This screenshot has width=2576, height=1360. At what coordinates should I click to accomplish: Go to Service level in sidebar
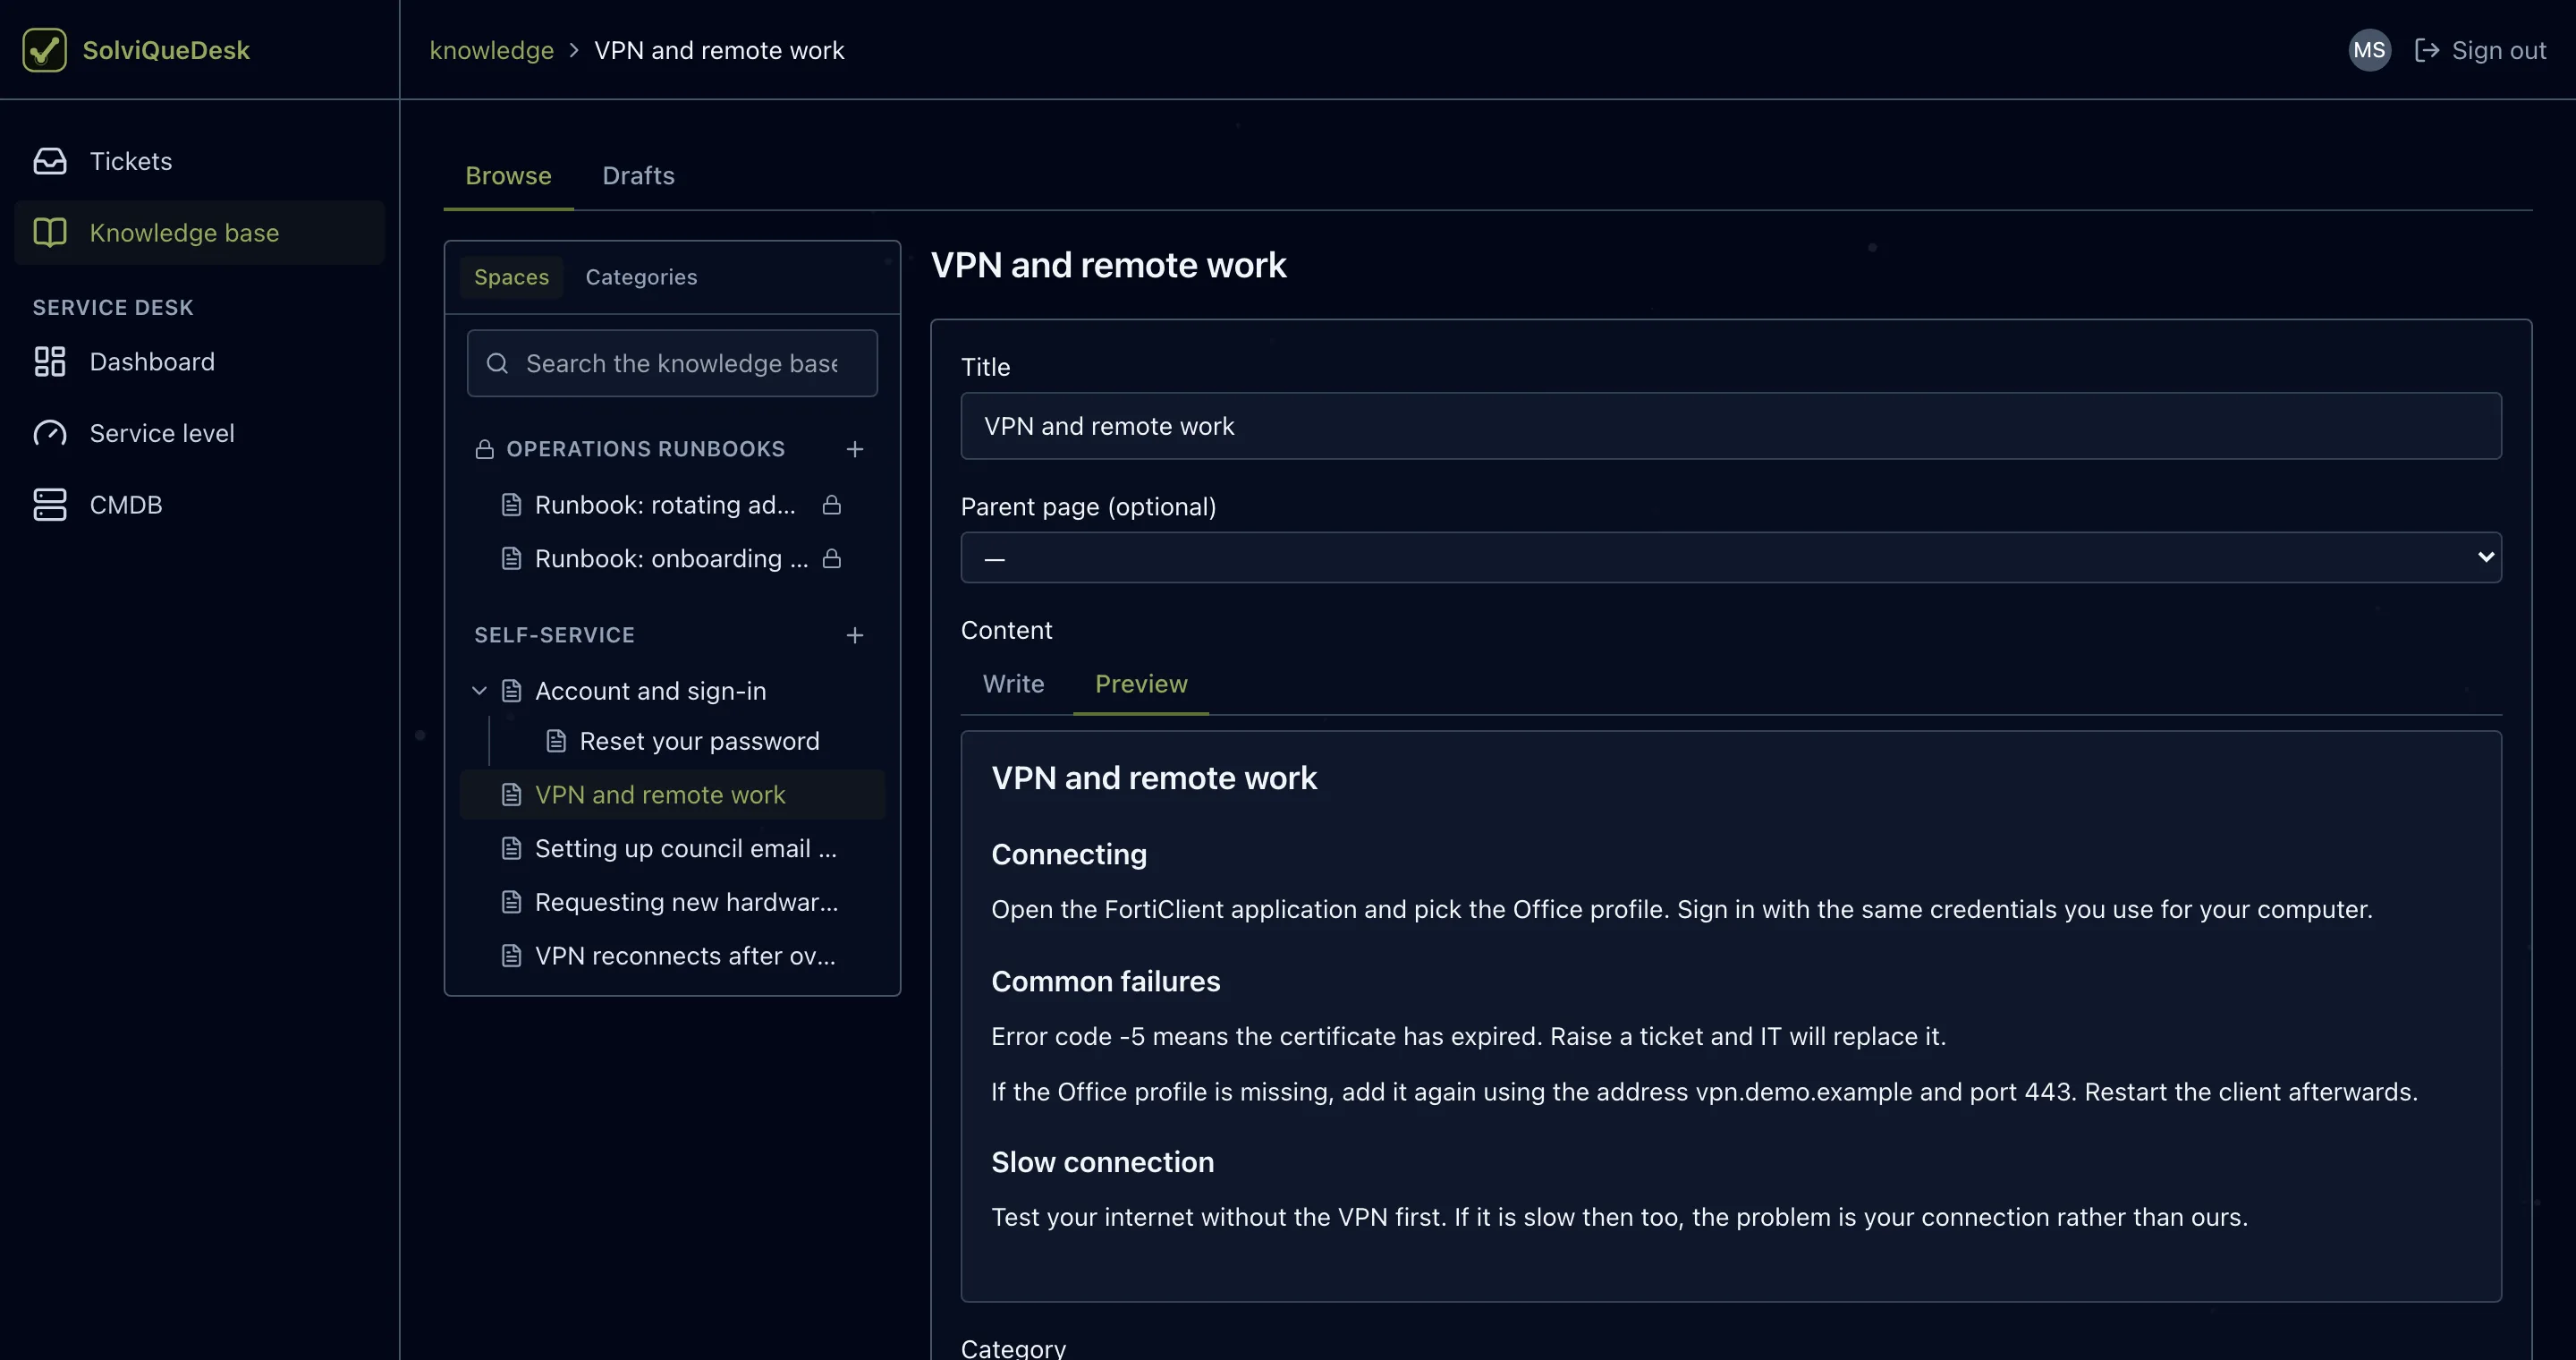point(200,433)
